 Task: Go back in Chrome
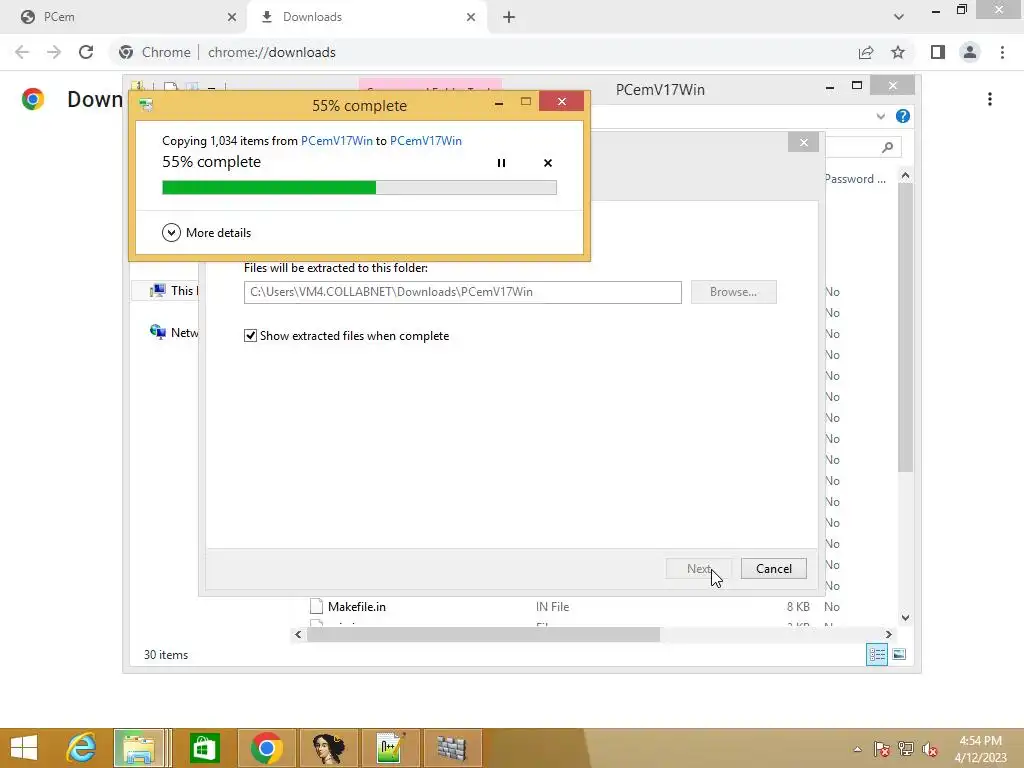(x=22, y=52)
